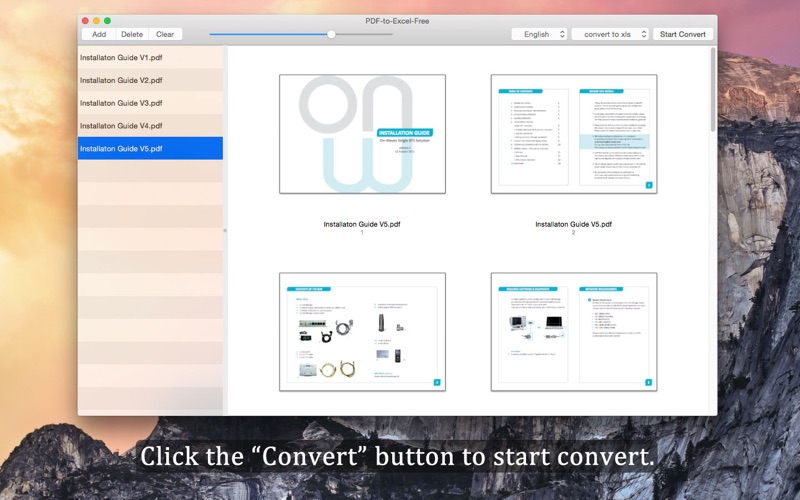Select Installaton Guide V2.pdf in list

point(150,80)
